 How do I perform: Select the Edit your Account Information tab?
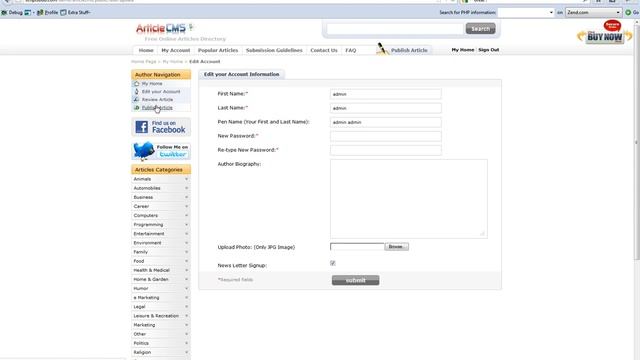pos(242,74)
